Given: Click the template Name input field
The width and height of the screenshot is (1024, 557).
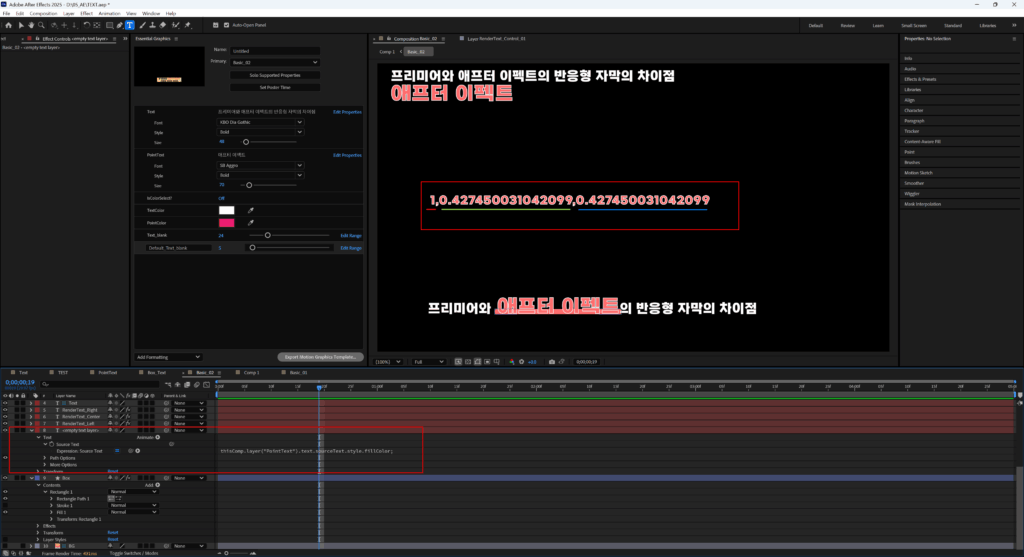Looking at the screenshot, I should (274, 51).
